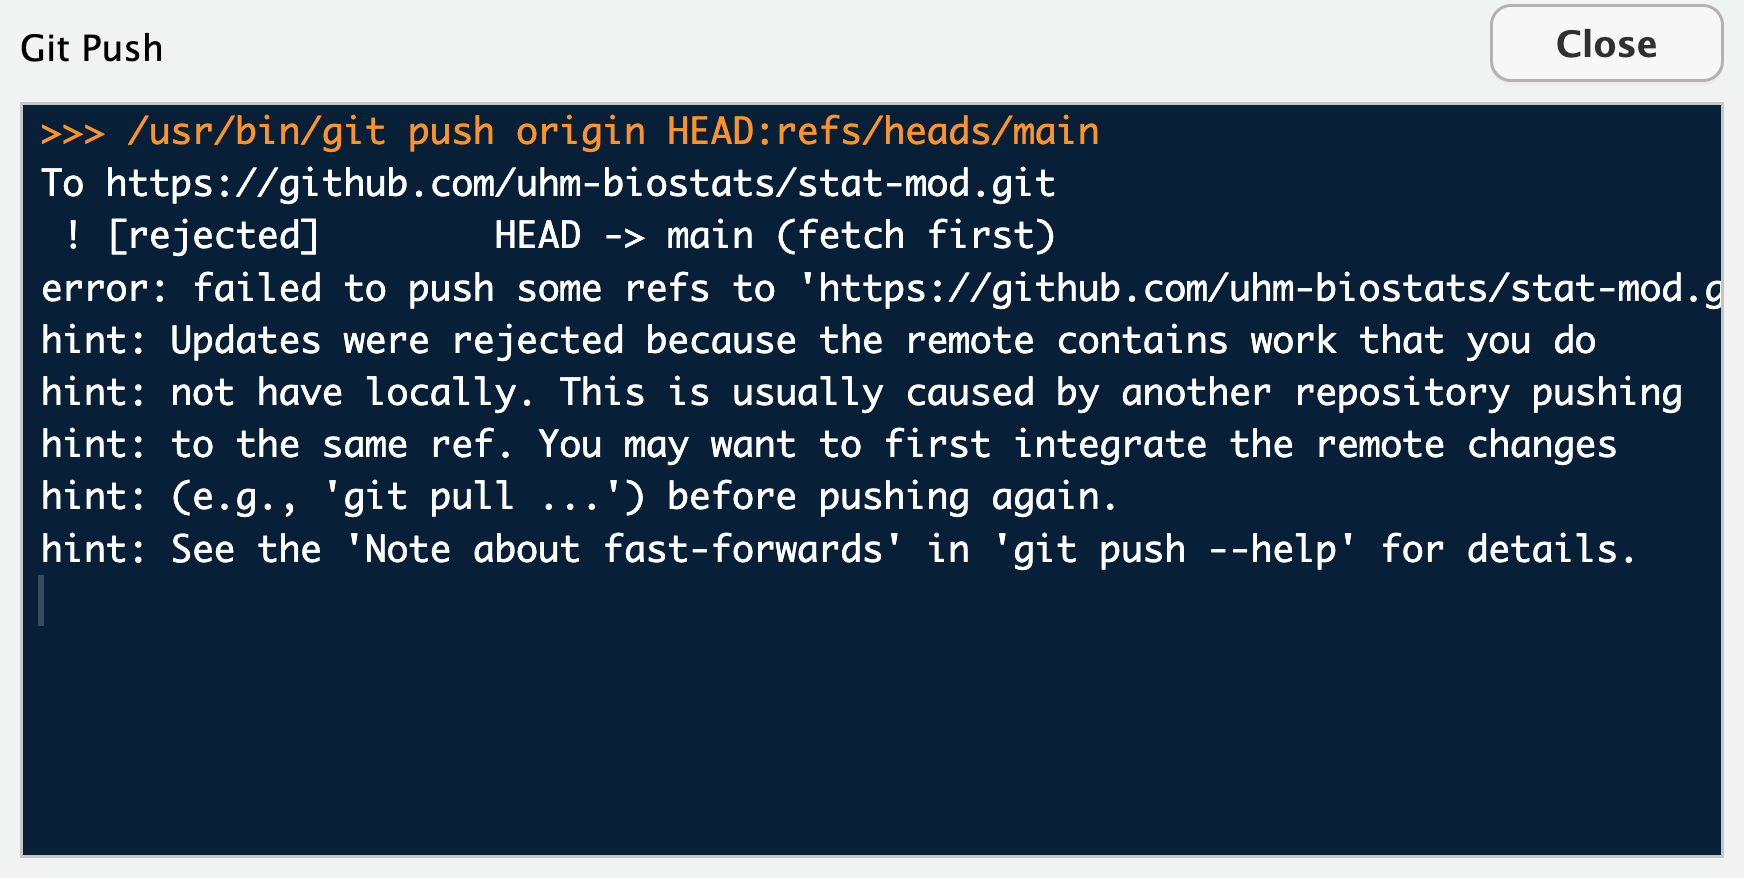
Task: Click the 'Updates were rejected' hint line
Action: [818, 341]
